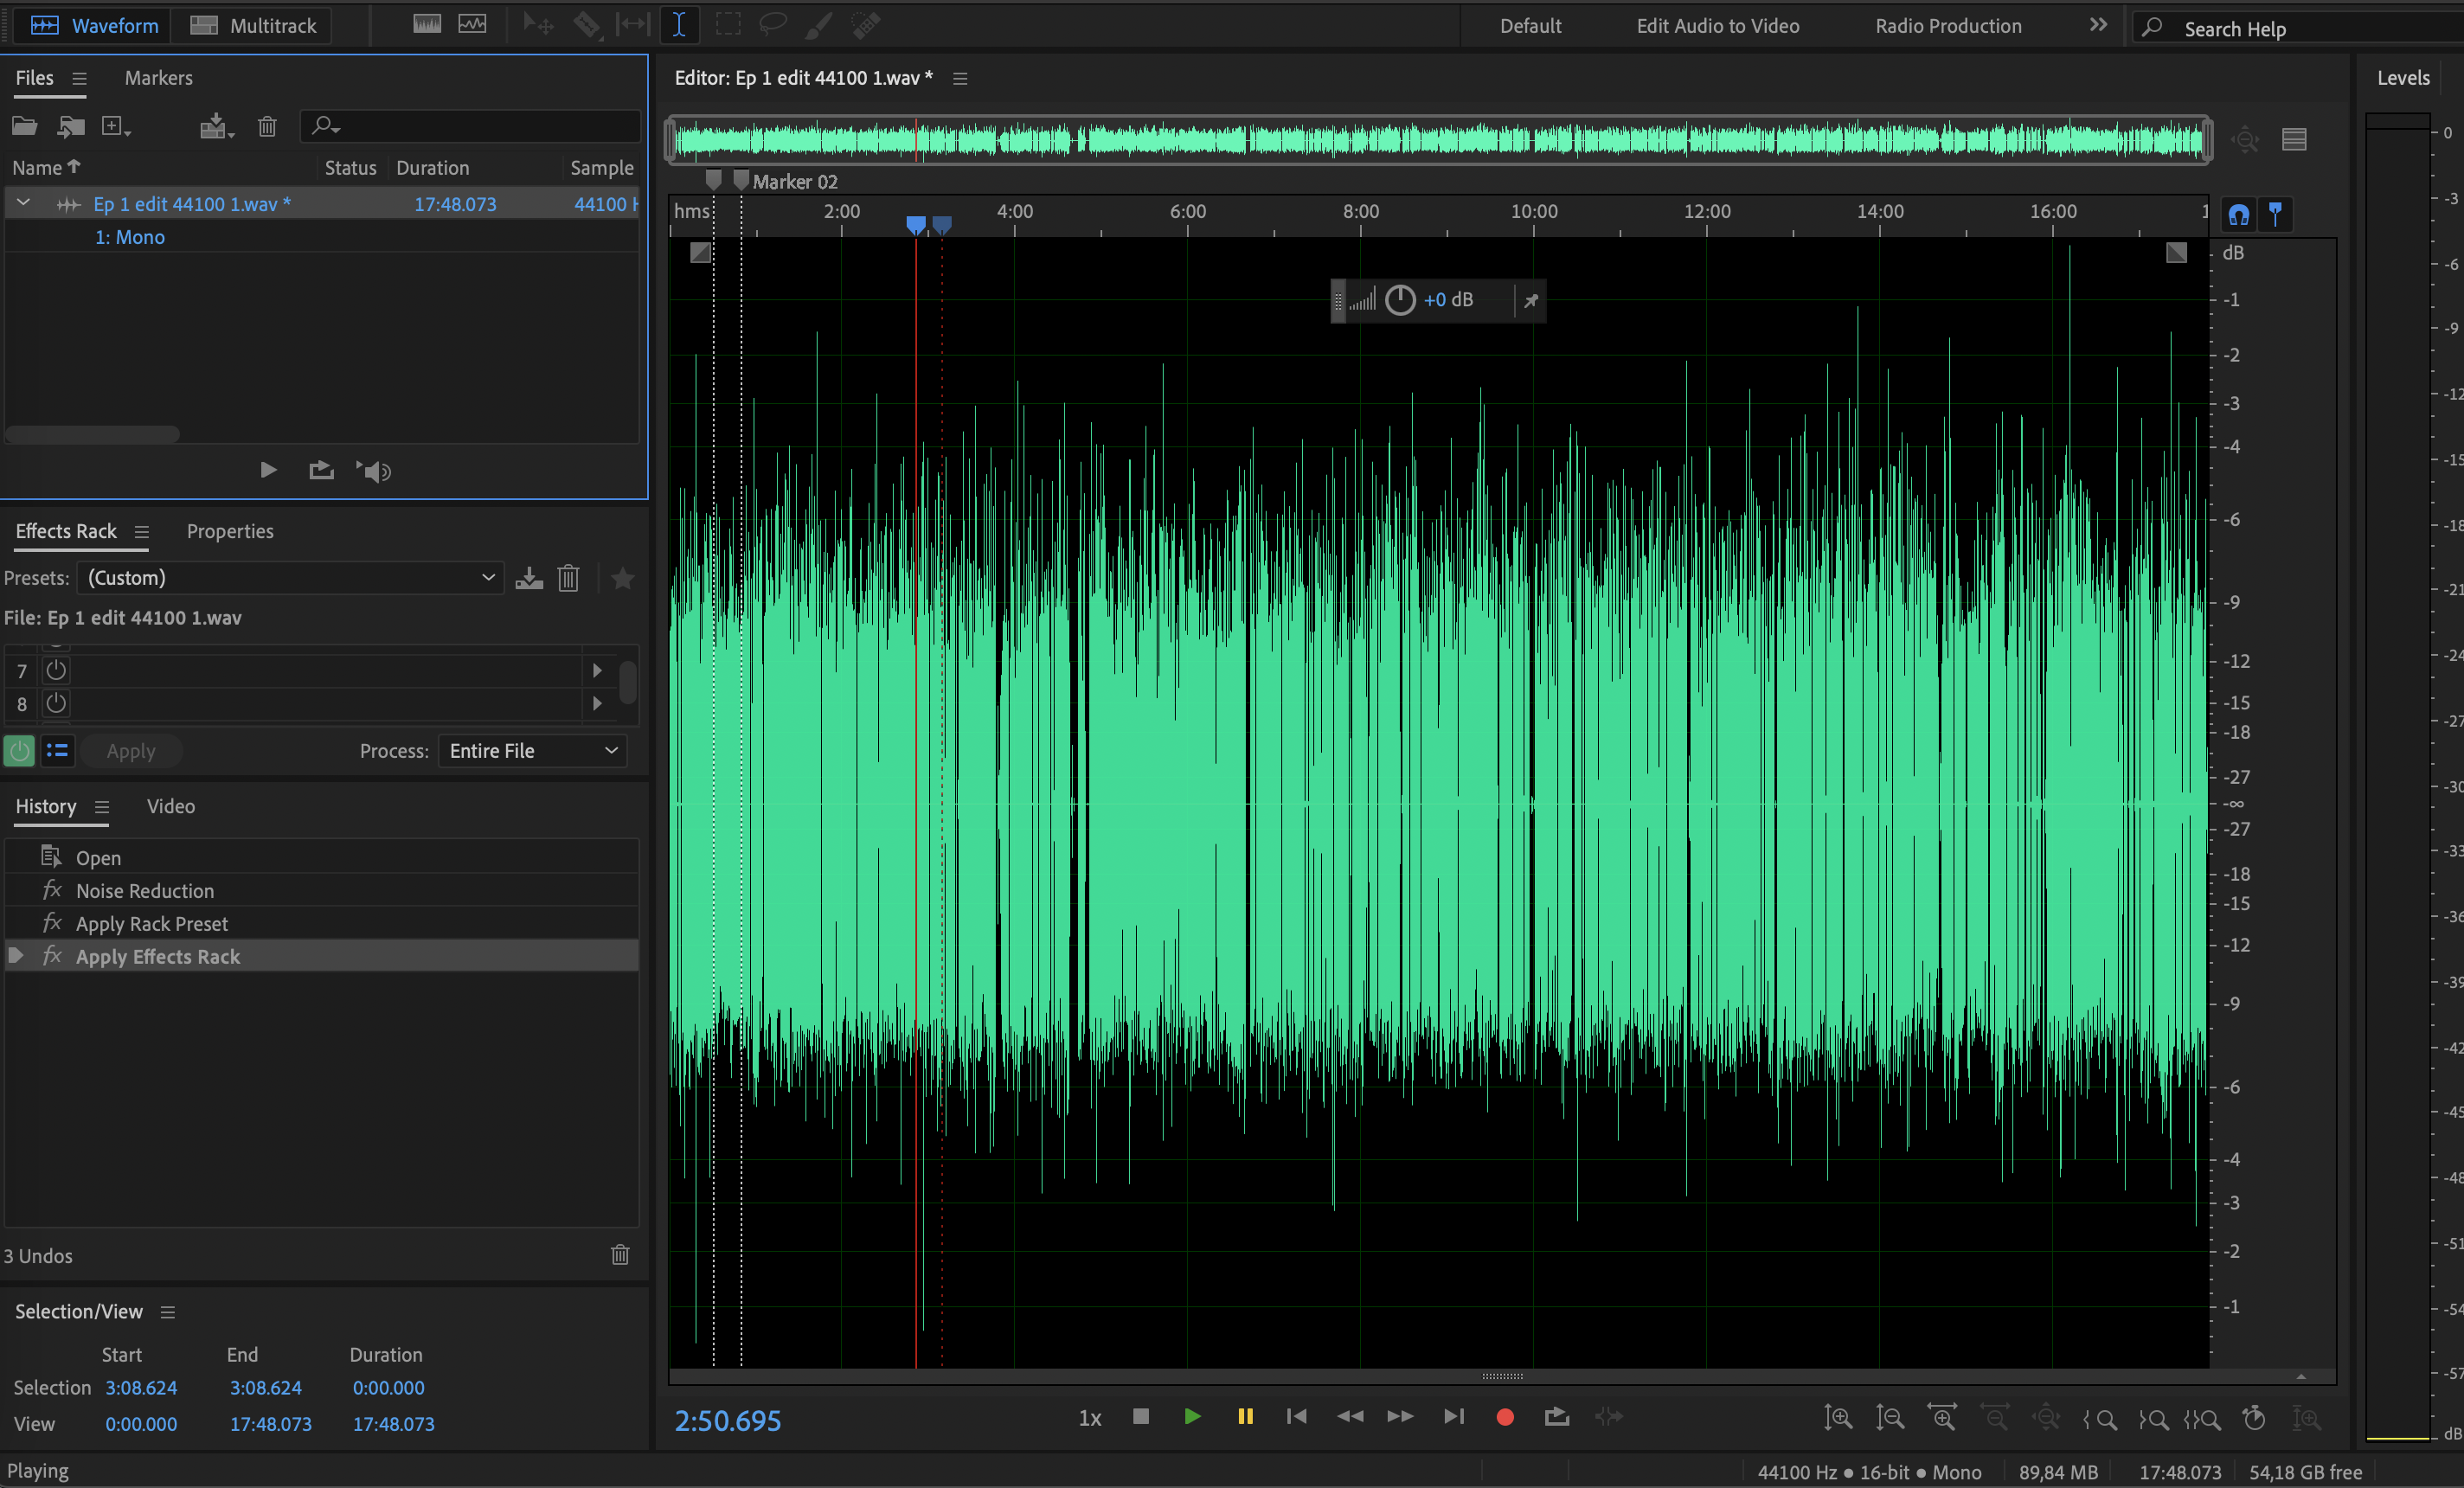Switch to the Properties tab

[x=230, y=531]
